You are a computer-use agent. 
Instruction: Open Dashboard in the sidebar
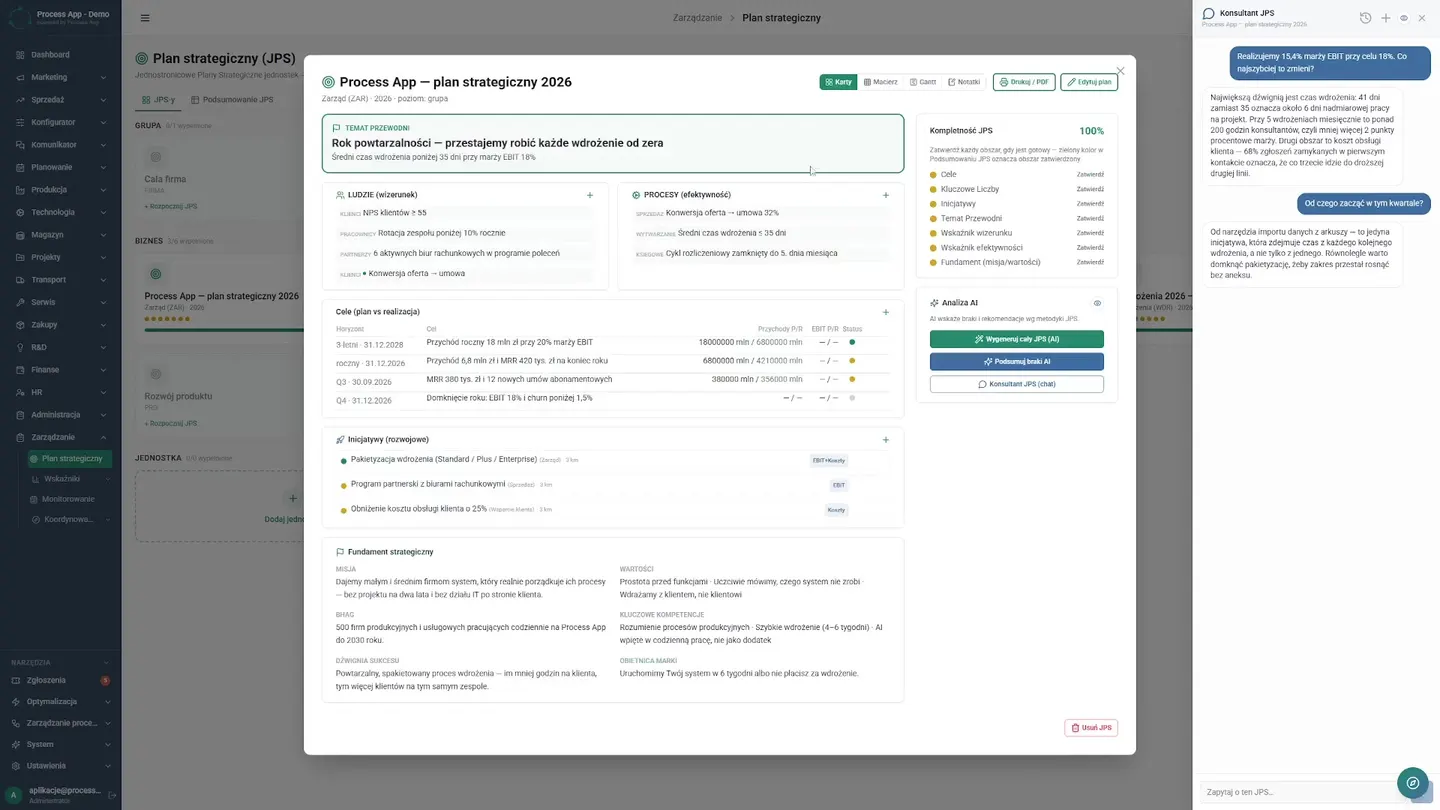[x=60, y=54]
